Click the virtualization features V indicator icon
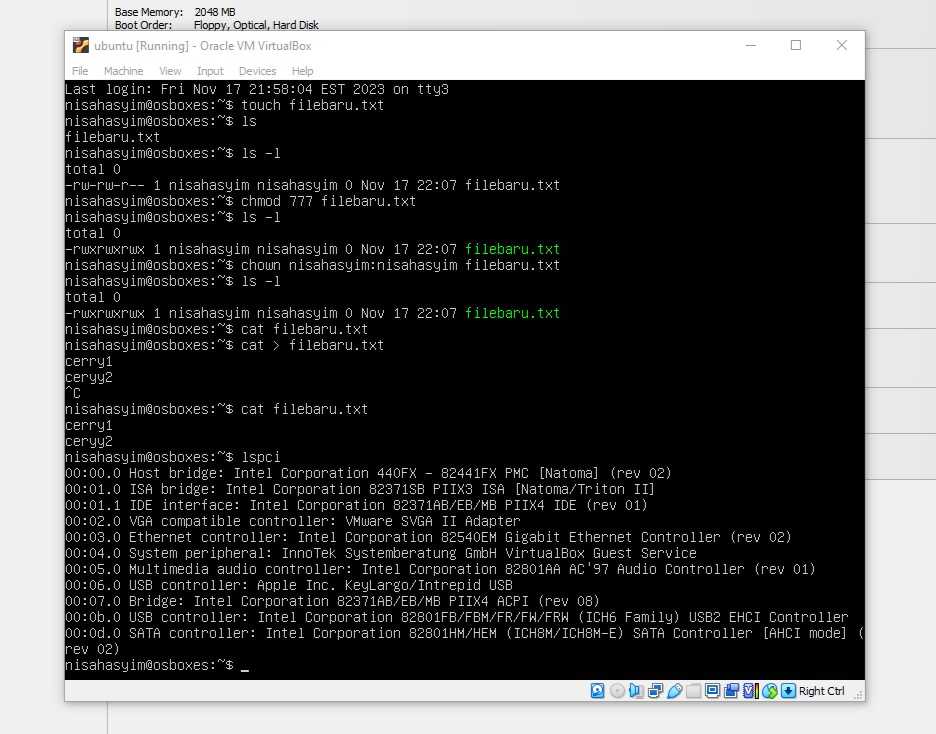Image resolution: width=936 pixels, height=734 pixels. coord(750,691)
